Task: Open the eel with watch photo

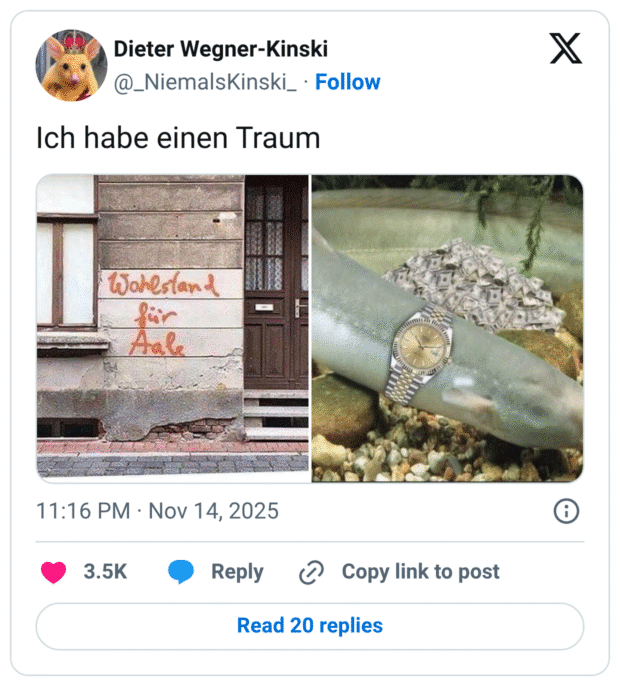Action: coord(447,329)
